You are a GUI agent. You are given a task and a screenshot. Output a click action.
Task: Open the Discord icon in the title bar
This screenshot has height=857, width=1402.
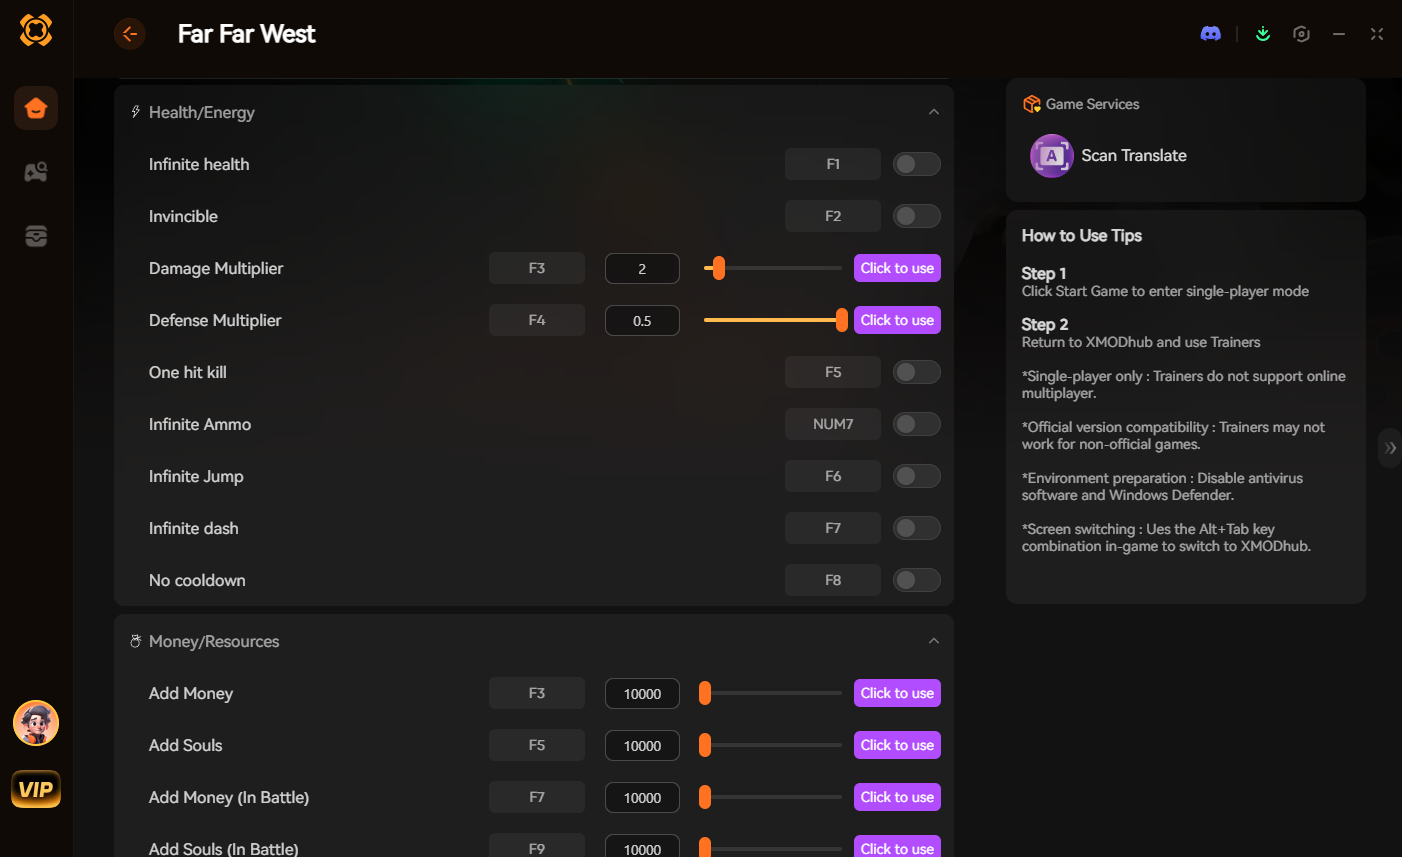coord(1210,34)
